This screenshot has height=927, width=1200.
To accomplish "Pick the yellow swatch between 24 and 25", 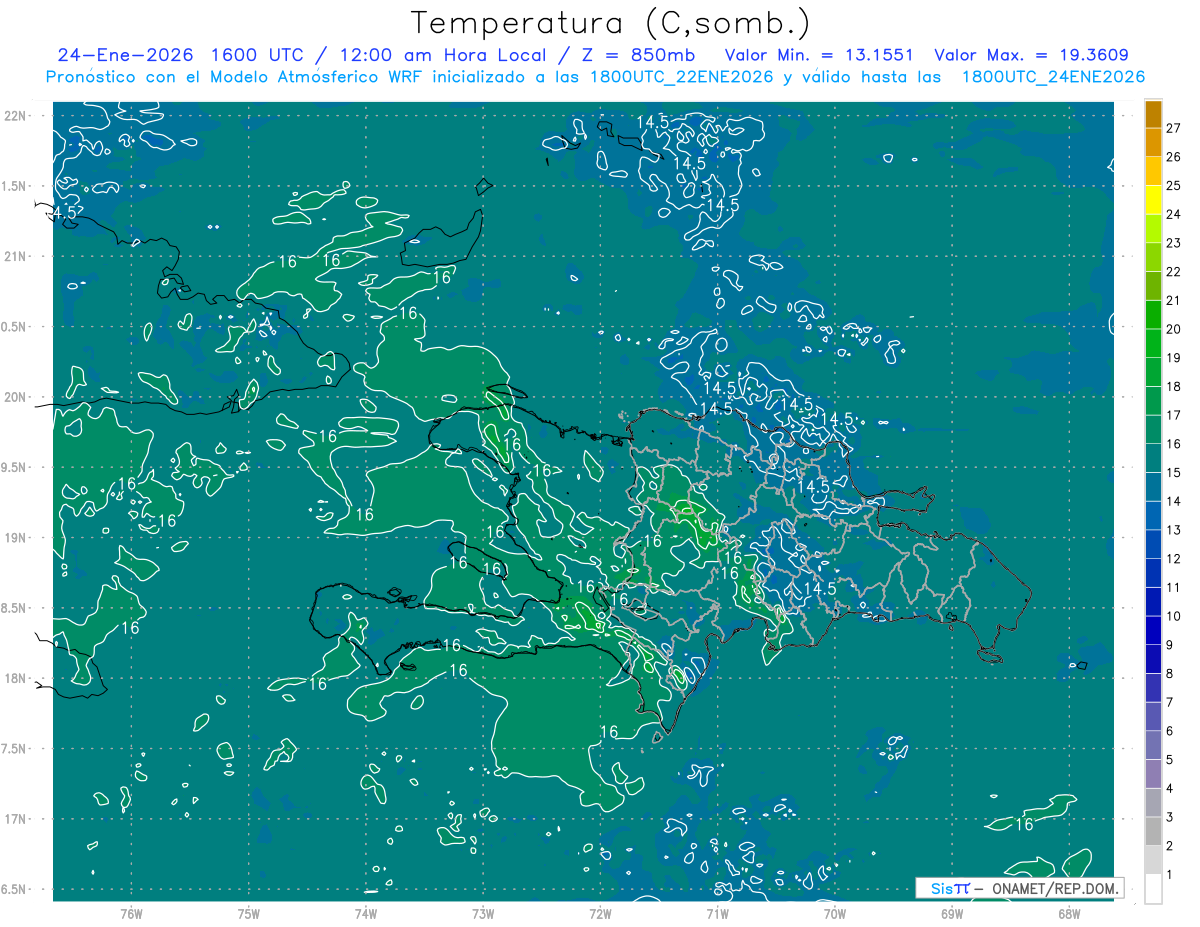I will [x=1153, y=200].
